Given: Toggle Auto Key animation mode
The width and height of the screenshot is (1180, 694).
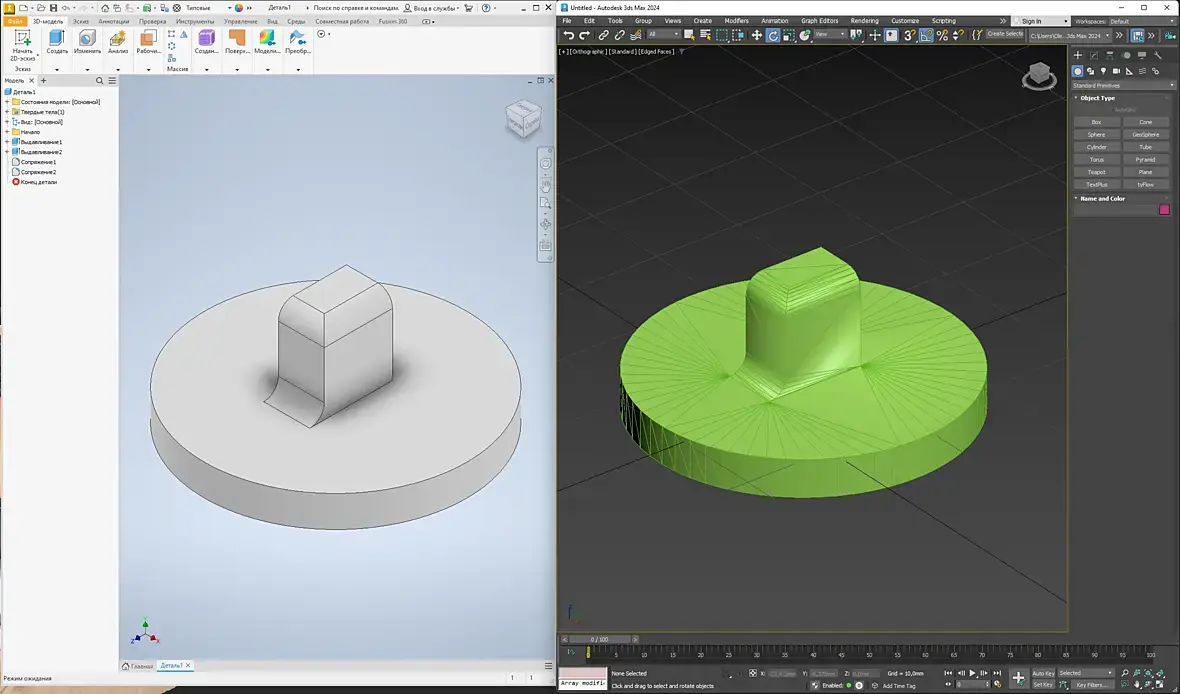Looking at the screenshot, I should (1043, 673).
